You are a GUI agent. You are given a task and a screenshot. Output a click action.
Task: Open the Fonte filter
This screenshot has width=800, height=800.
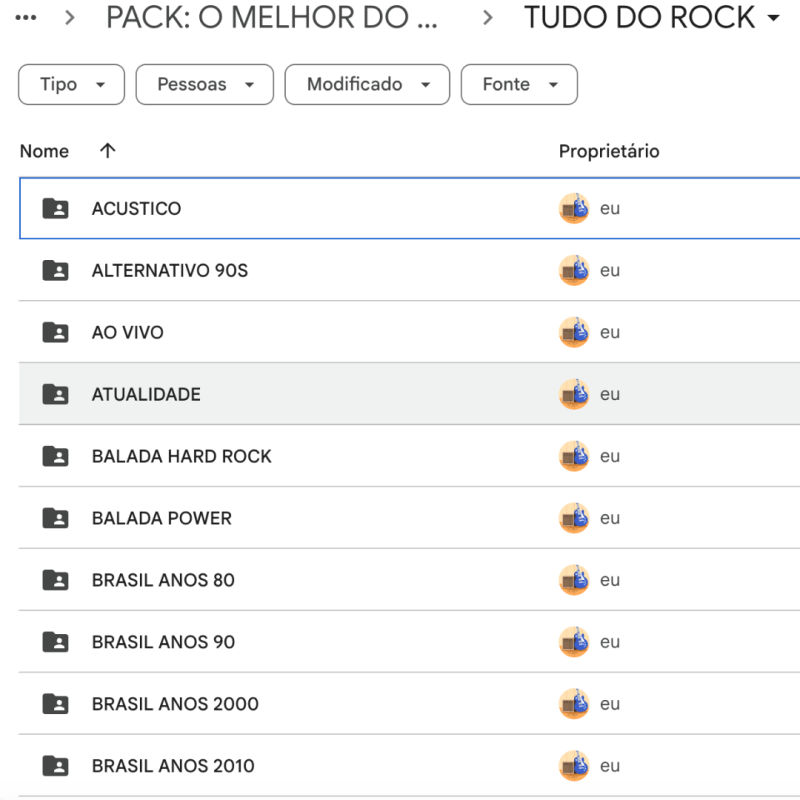(519, 84)
